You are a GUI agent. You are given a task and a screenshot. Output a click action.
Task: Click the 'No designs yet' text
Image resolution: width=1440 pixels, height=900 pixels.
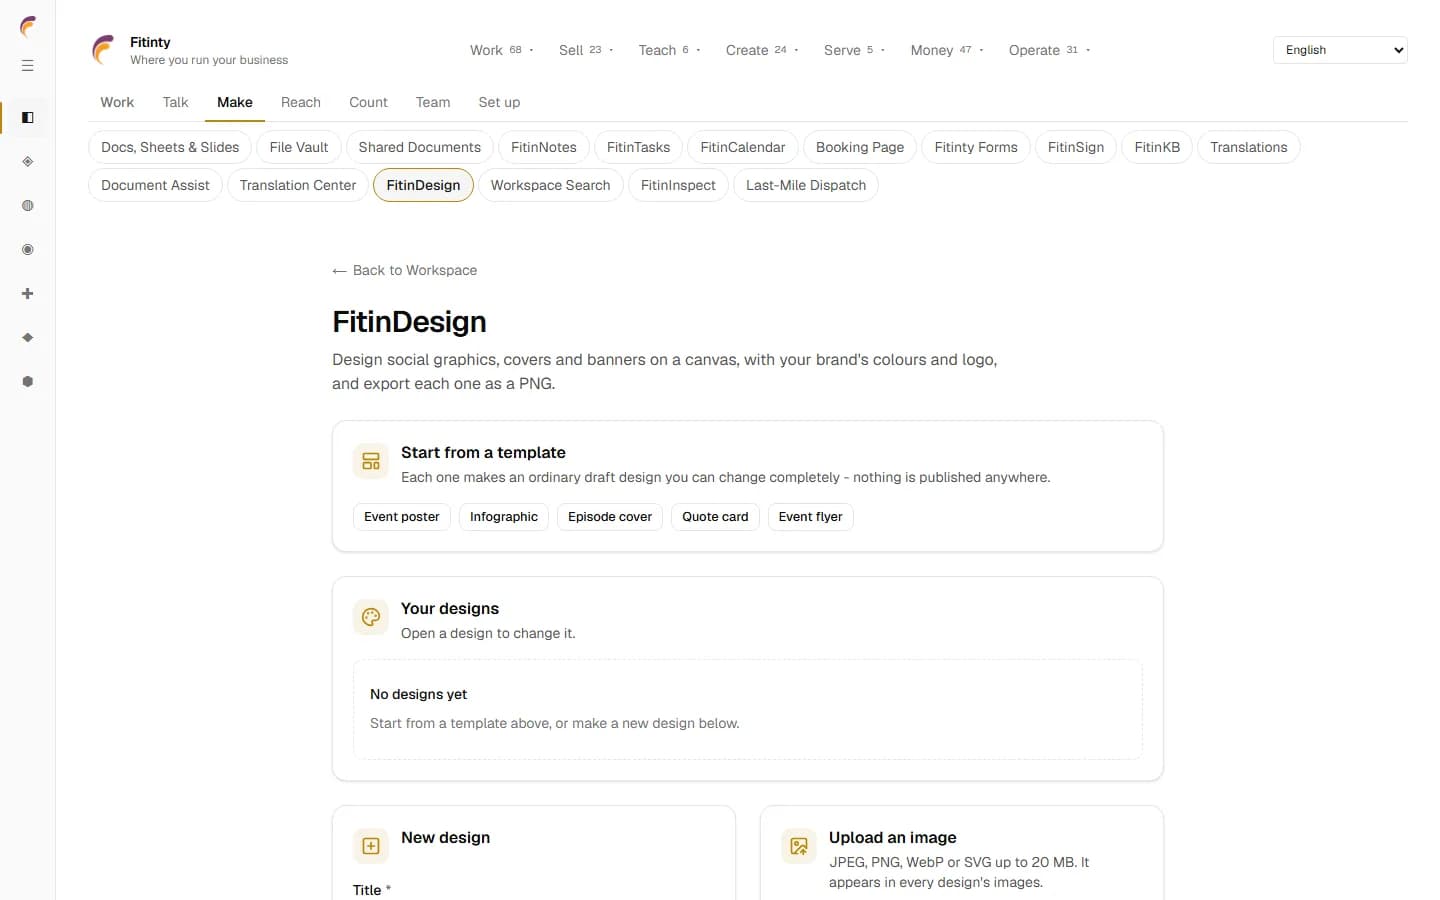[418, 694]
